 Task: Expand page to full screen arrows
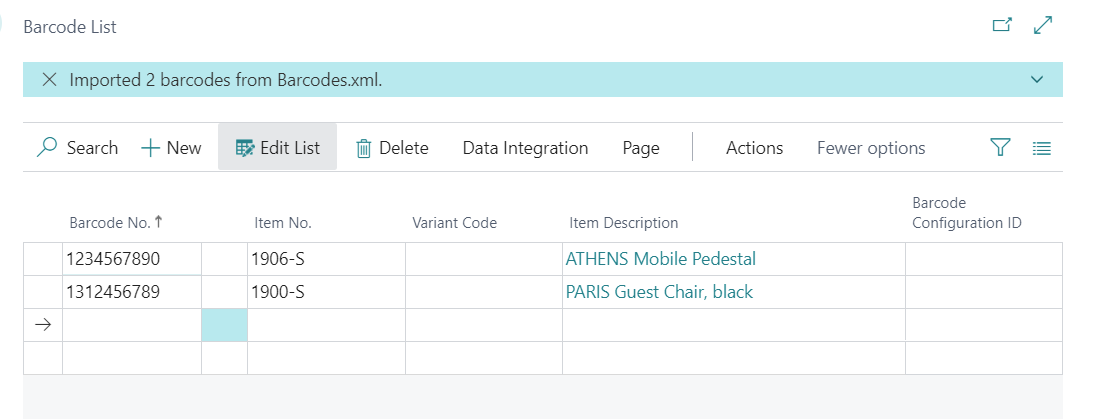[x=1043, y=26]
